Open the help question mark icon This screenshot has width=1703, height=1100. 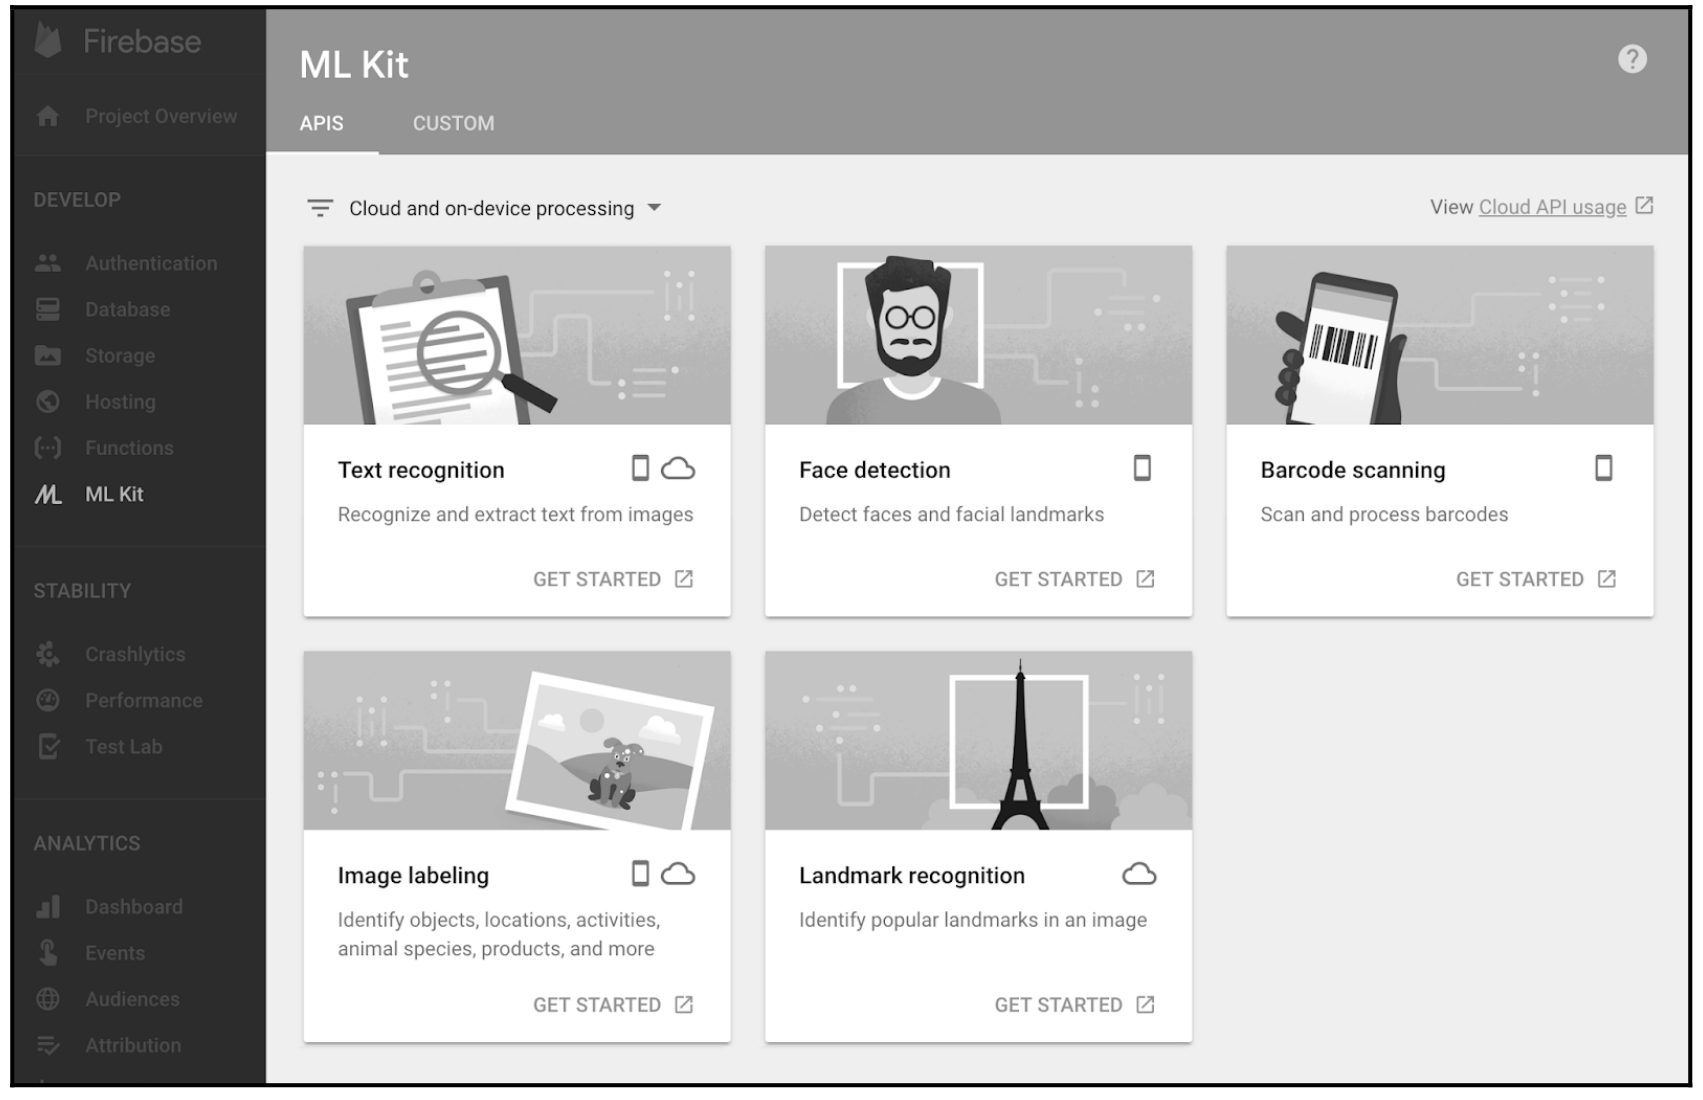[x=1632, y=59]
